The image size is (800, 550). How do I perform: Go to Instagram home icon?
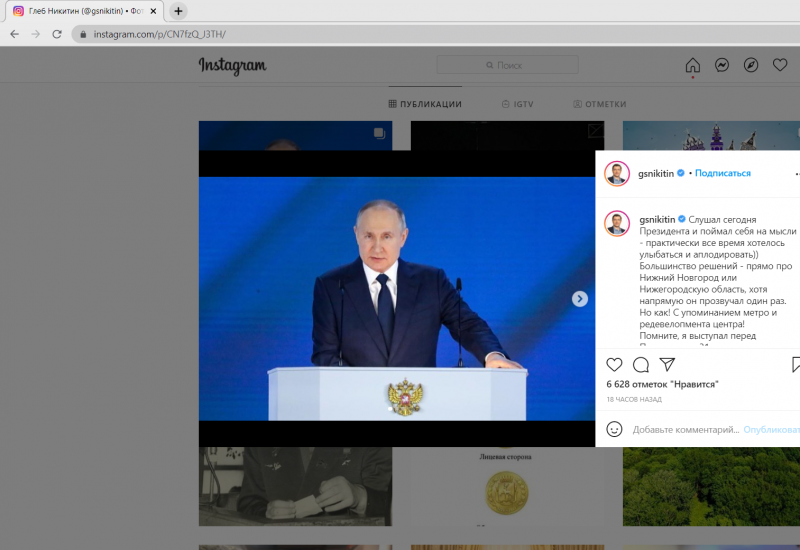(692, 65)
